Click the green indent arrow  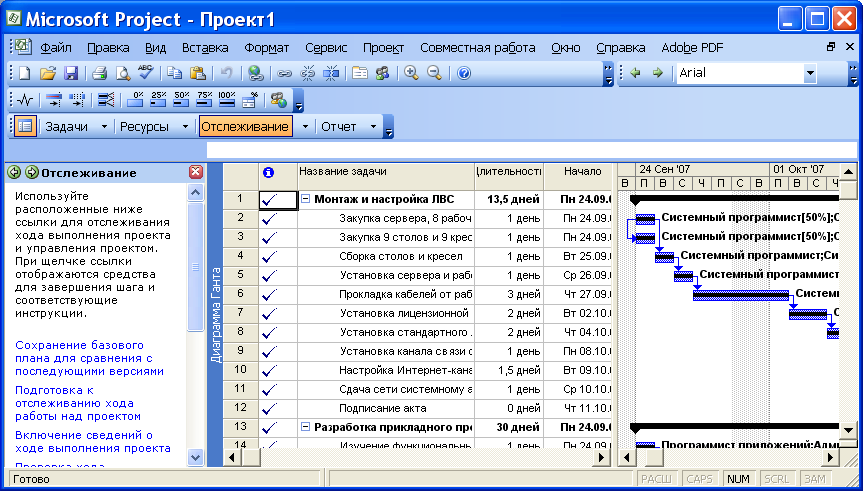pos(657,73)
